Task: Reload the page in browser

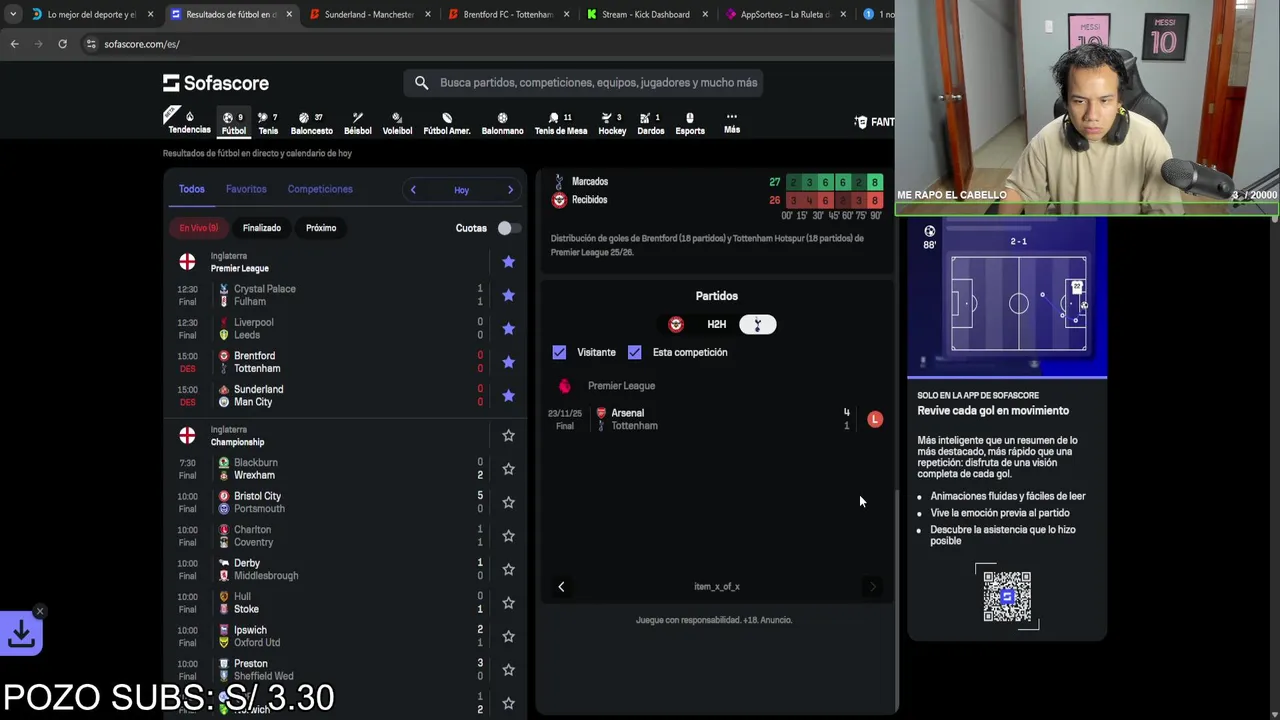Action: pyautogui.click(x=62, y=44)
